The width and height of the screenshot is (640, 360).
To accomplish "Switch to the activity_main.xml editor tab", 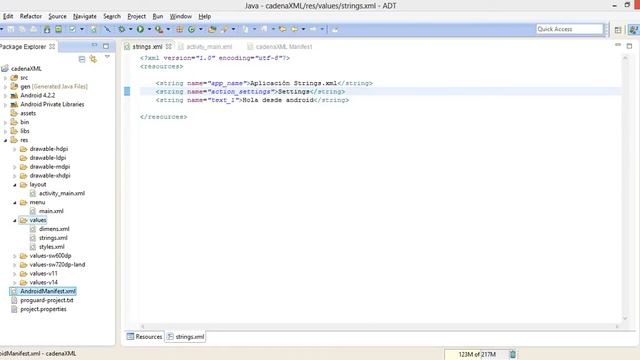I will 205,47.
